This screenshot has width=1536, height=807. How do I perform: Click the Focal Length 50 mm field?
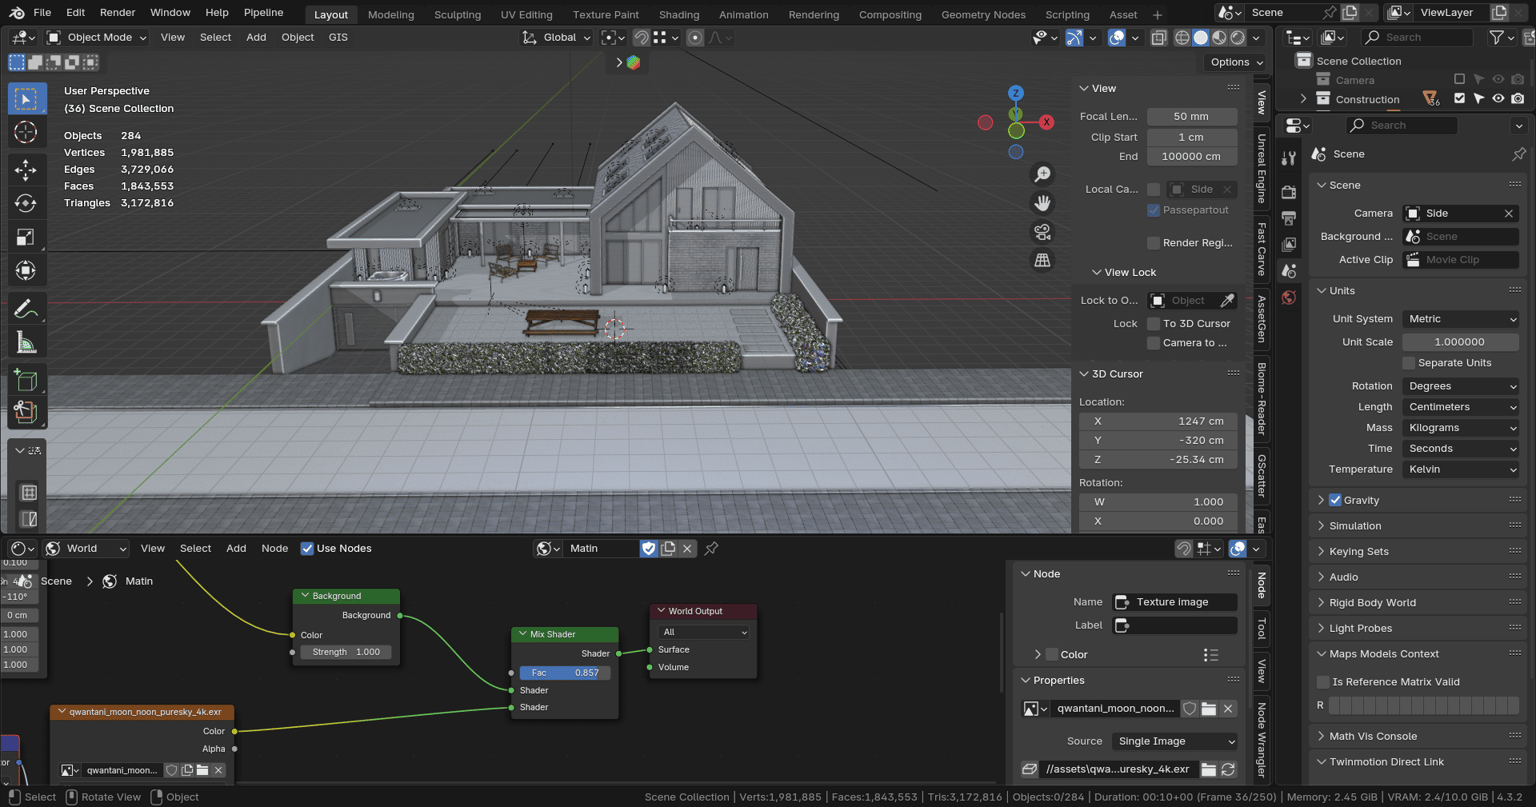coord(1191,116)
